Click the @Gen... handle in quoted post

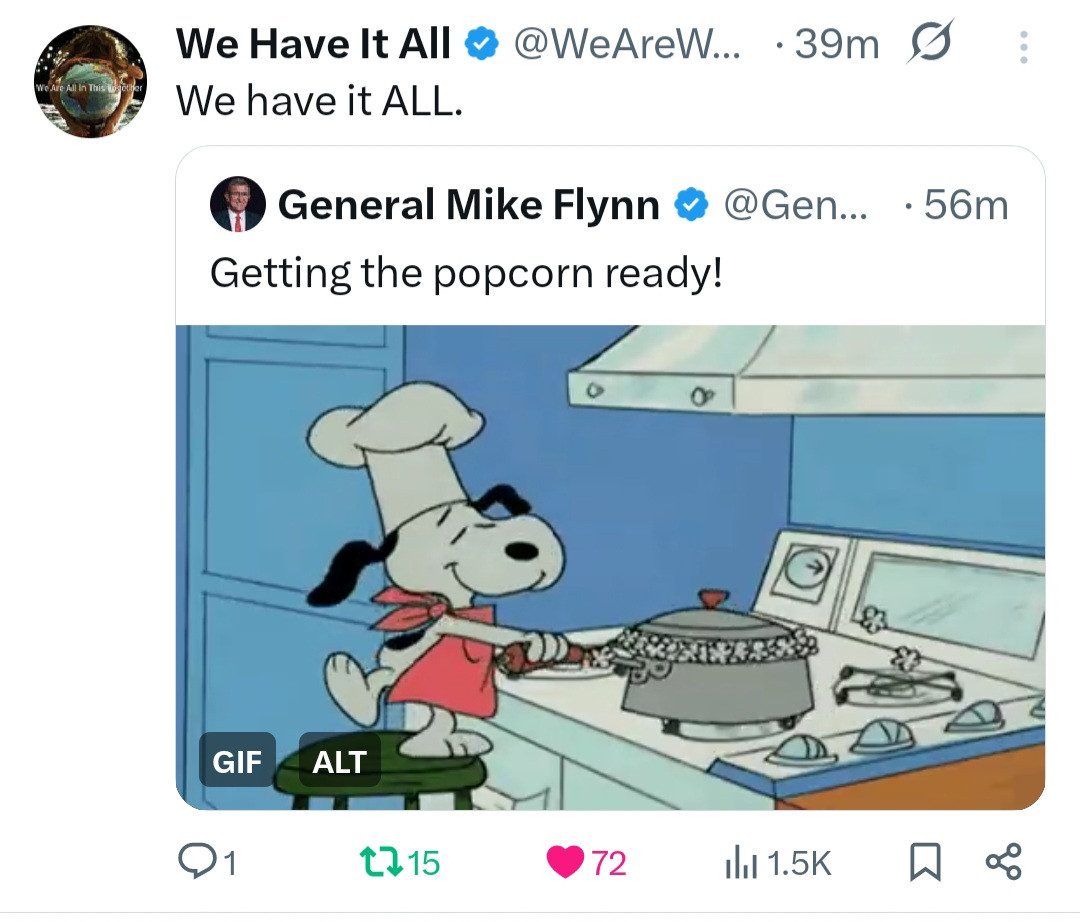click(x=796, y=206)
